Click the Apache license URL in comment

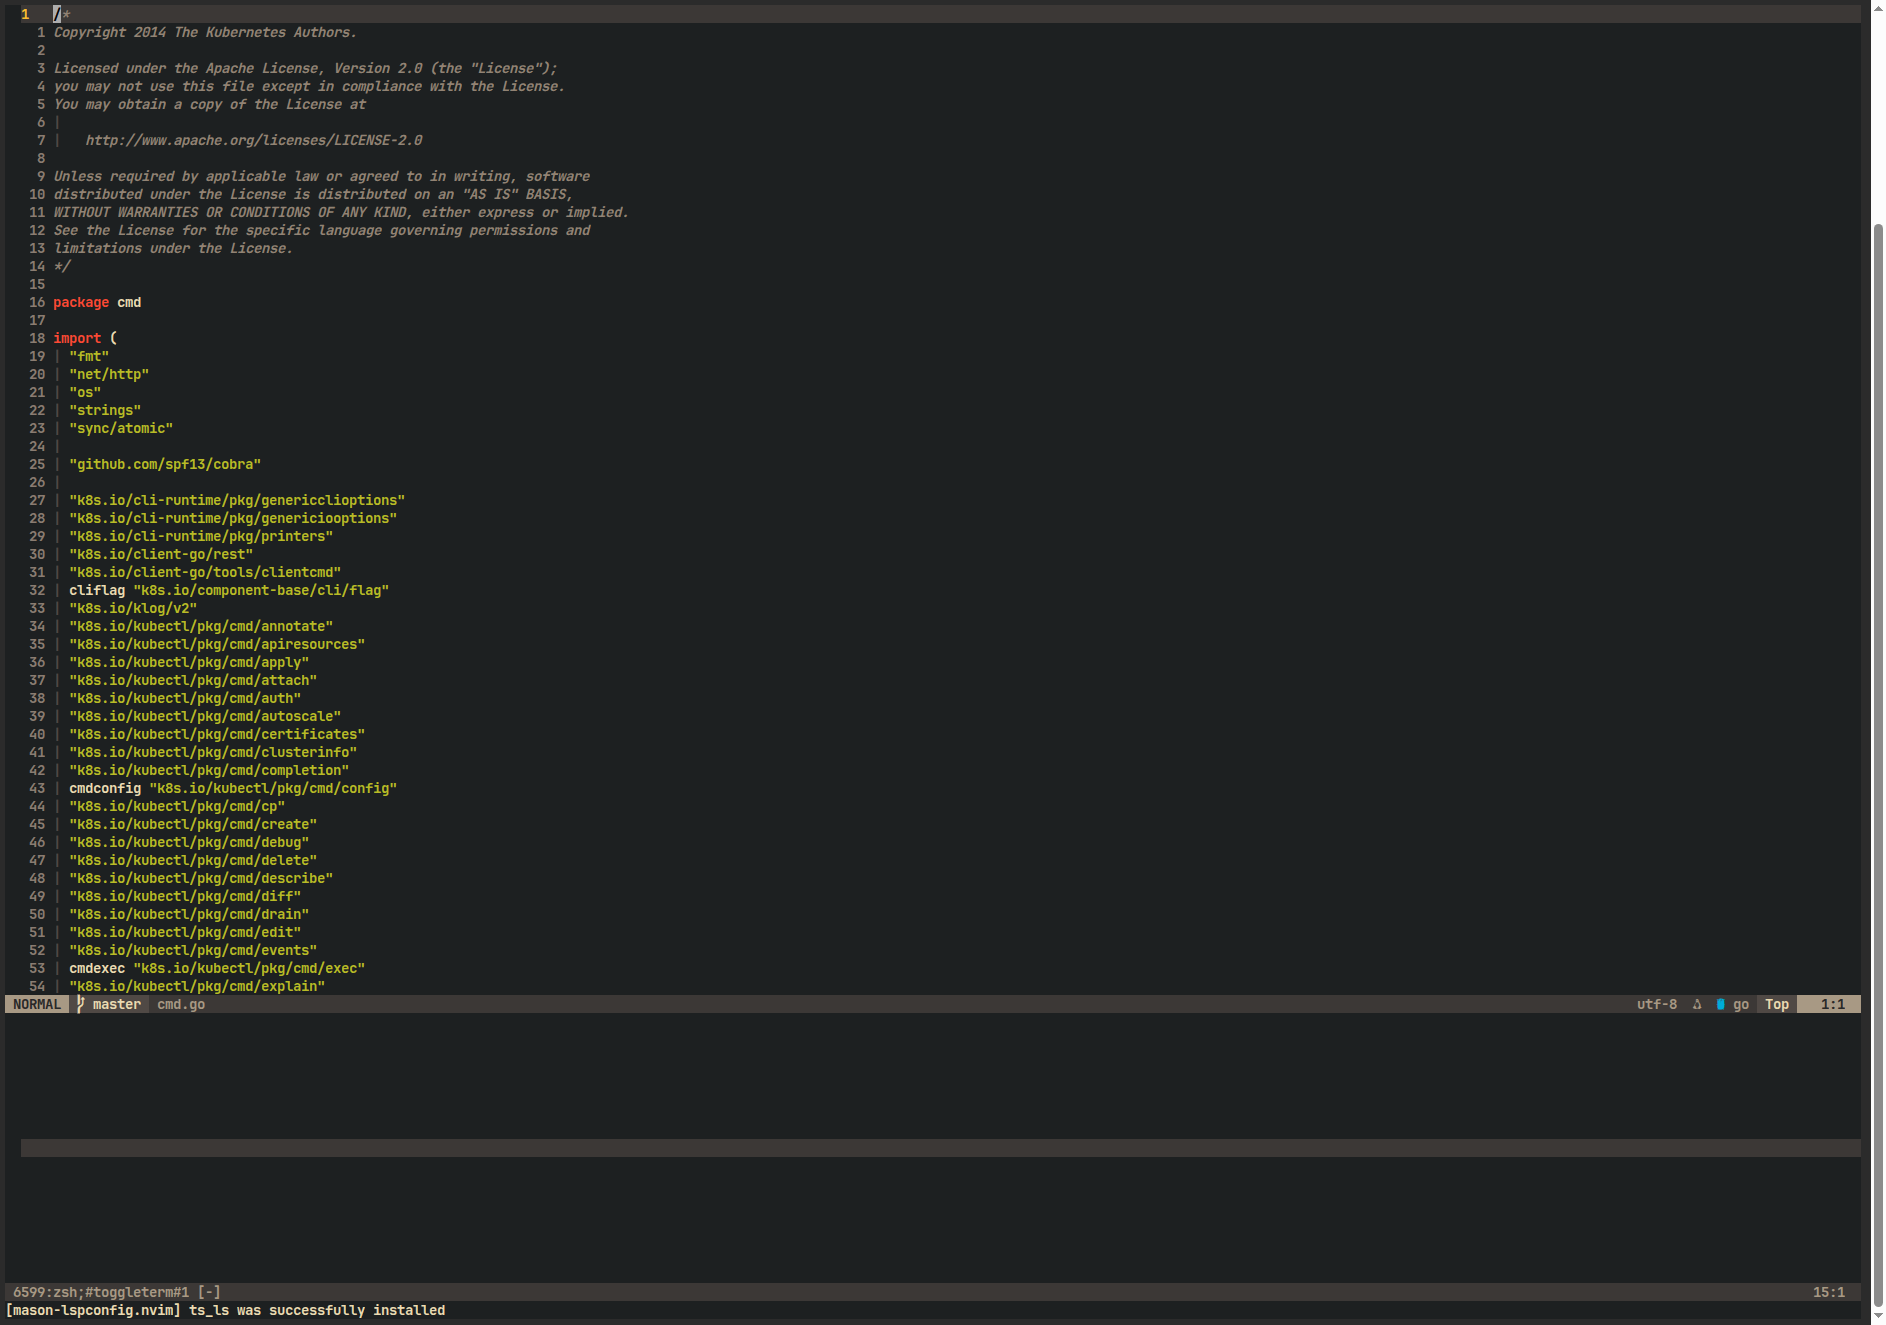pos(254,140)
